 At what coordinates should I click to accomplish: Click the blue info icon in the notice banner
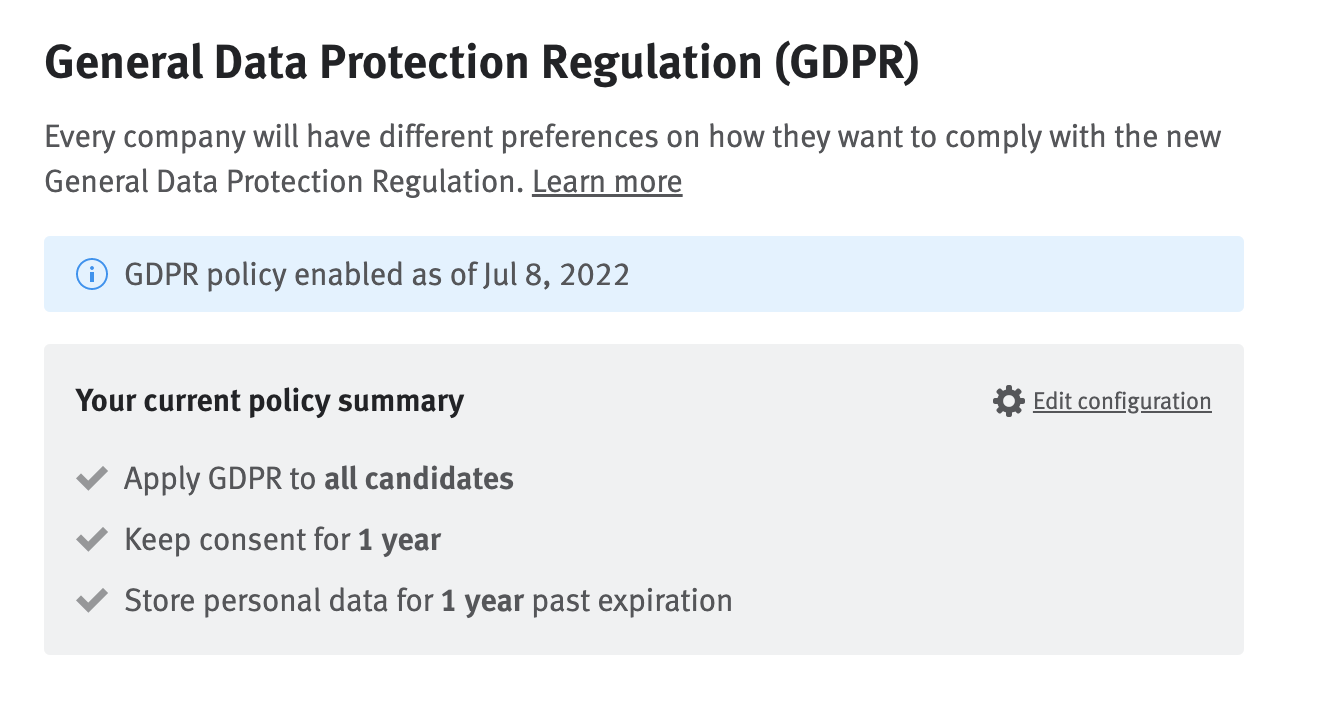coord(91,273)
